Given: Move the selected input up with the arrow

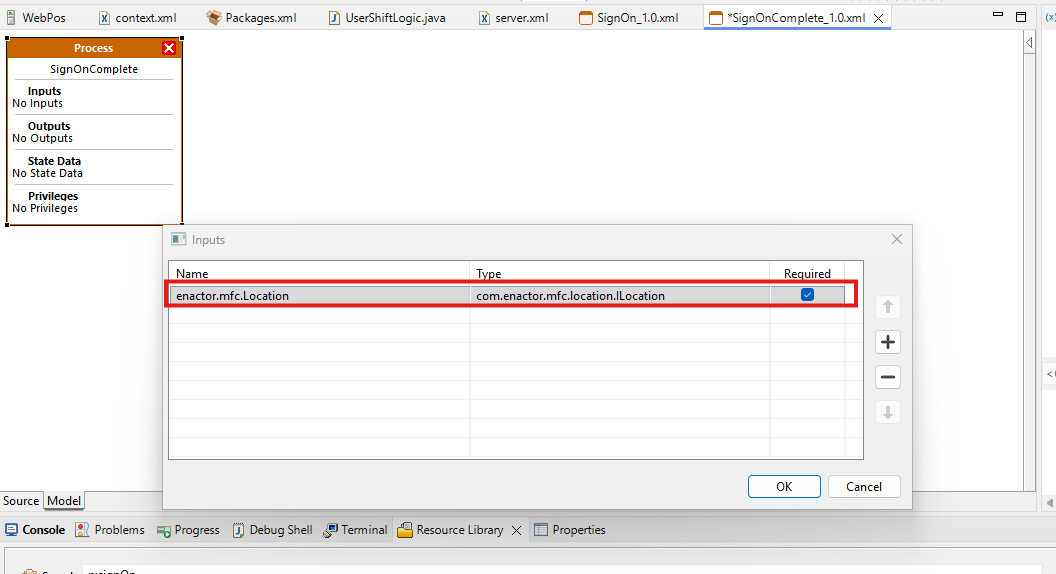Looking at the screenshot, I should [888, 307].
